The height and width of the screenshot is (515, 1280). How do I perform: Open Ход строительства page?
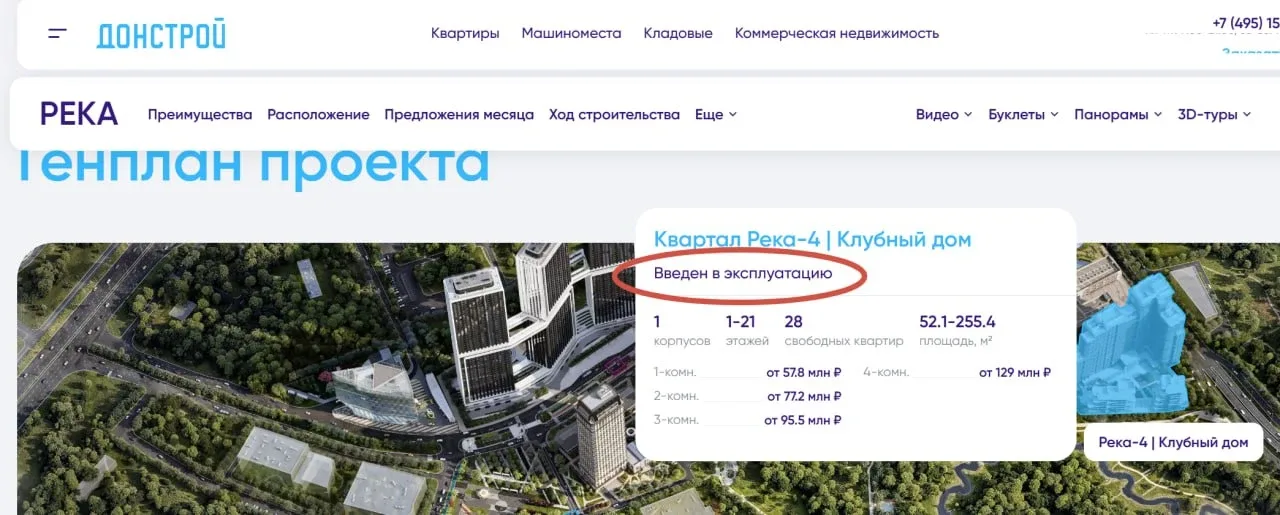click(x=614, y=114)
